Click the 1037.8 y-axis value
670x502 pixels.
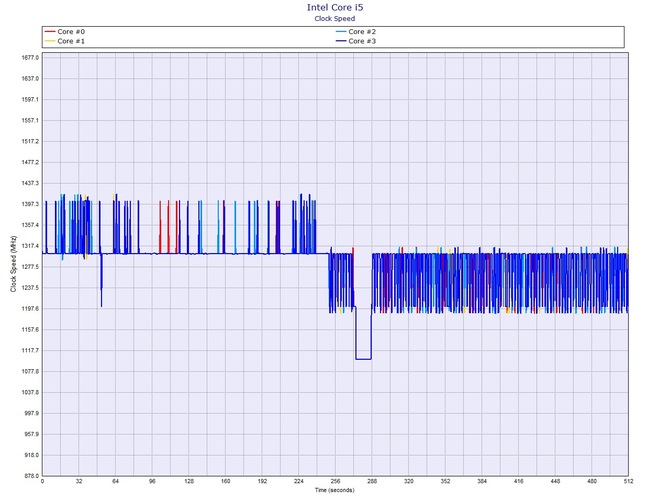click(30, 393)
